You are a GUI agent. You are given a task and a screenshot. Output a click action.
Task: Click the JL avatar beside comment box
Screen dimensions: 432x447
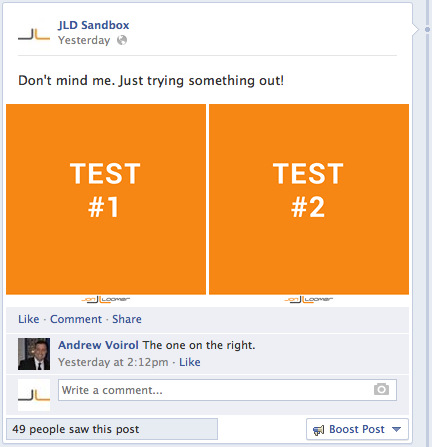click(34, 395)
